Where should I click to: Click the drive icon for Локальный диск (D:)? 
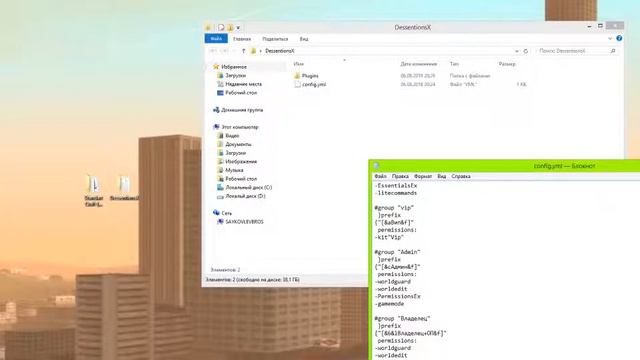pyautogui.click(x=220, y=196)
